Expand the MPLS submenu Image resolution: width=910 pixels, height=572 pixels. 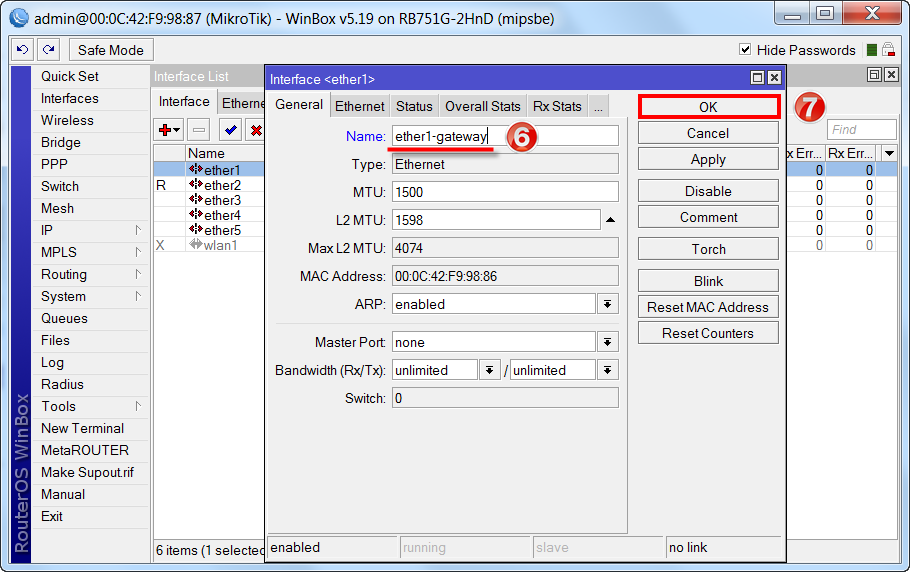point(138,252)
